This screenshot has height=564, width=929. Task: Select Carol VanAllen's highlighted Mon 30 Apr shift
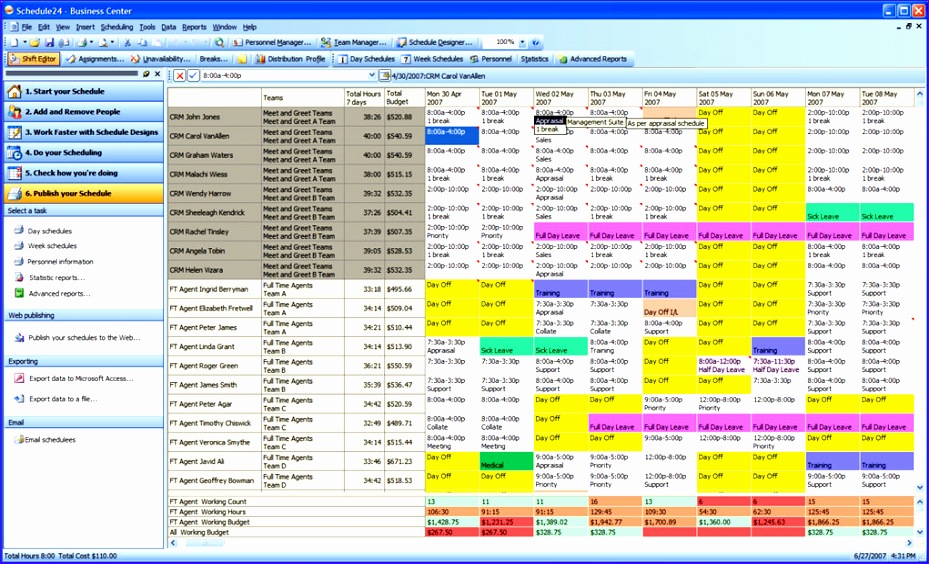(x=452, y=136)
